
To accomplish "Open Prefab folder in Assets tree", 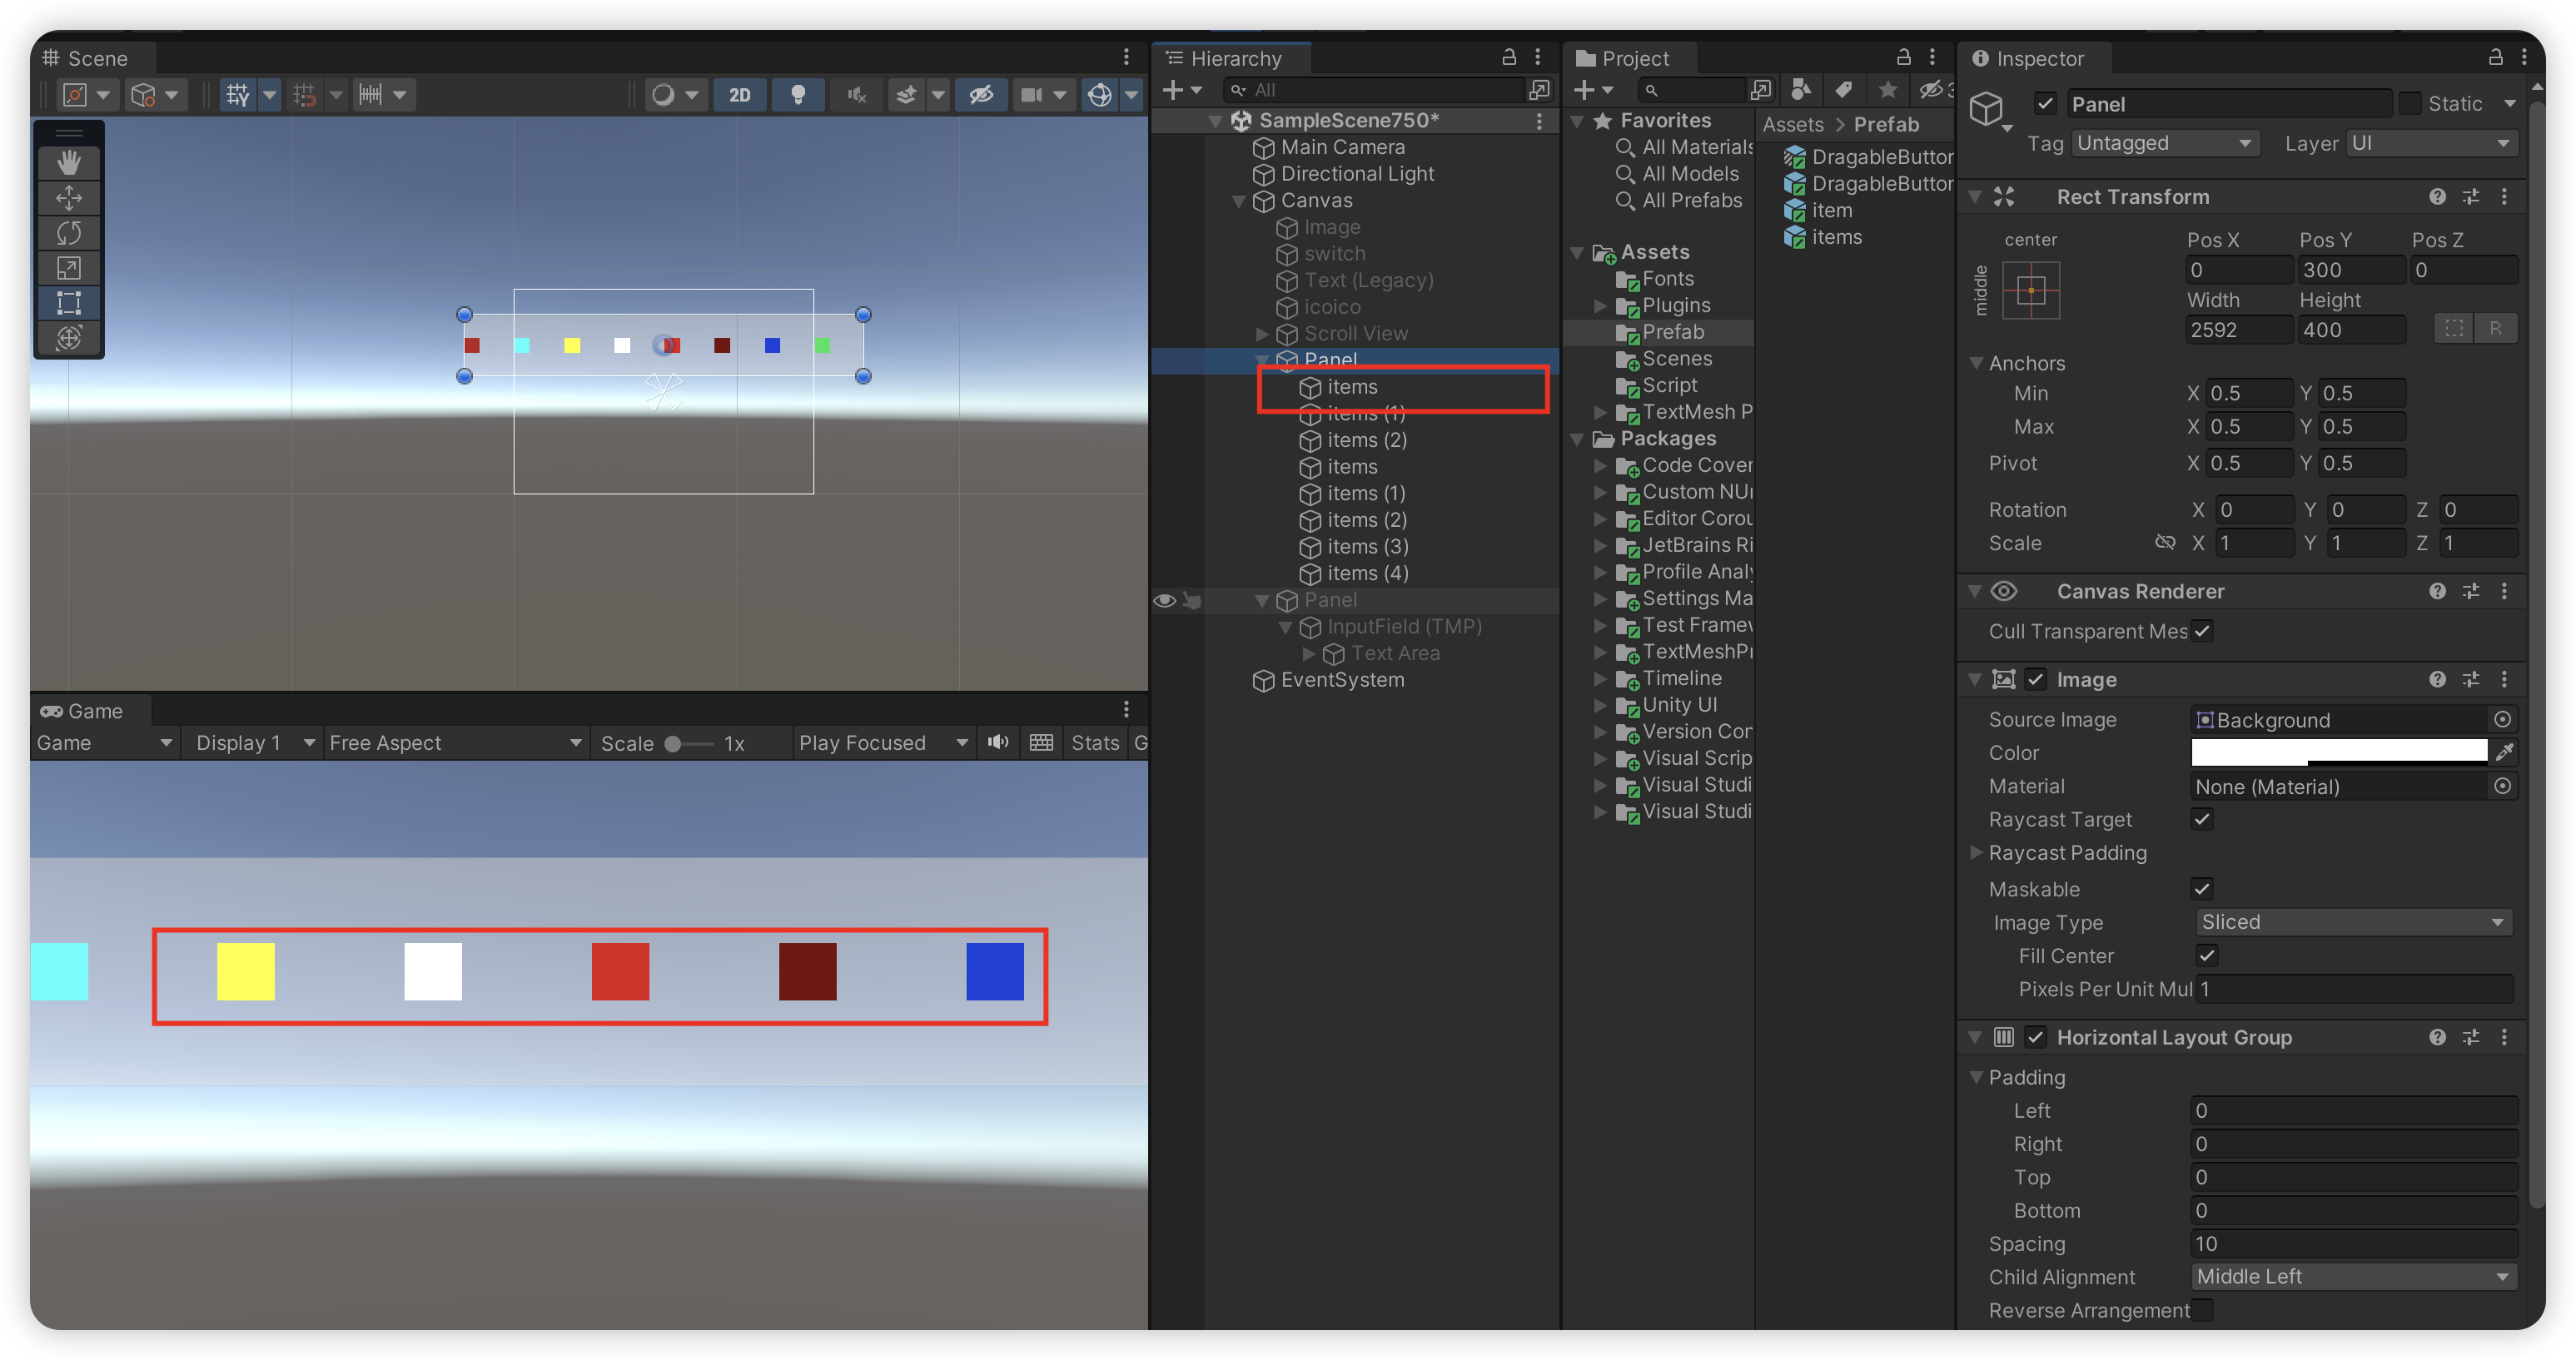I will point(1672,332).
